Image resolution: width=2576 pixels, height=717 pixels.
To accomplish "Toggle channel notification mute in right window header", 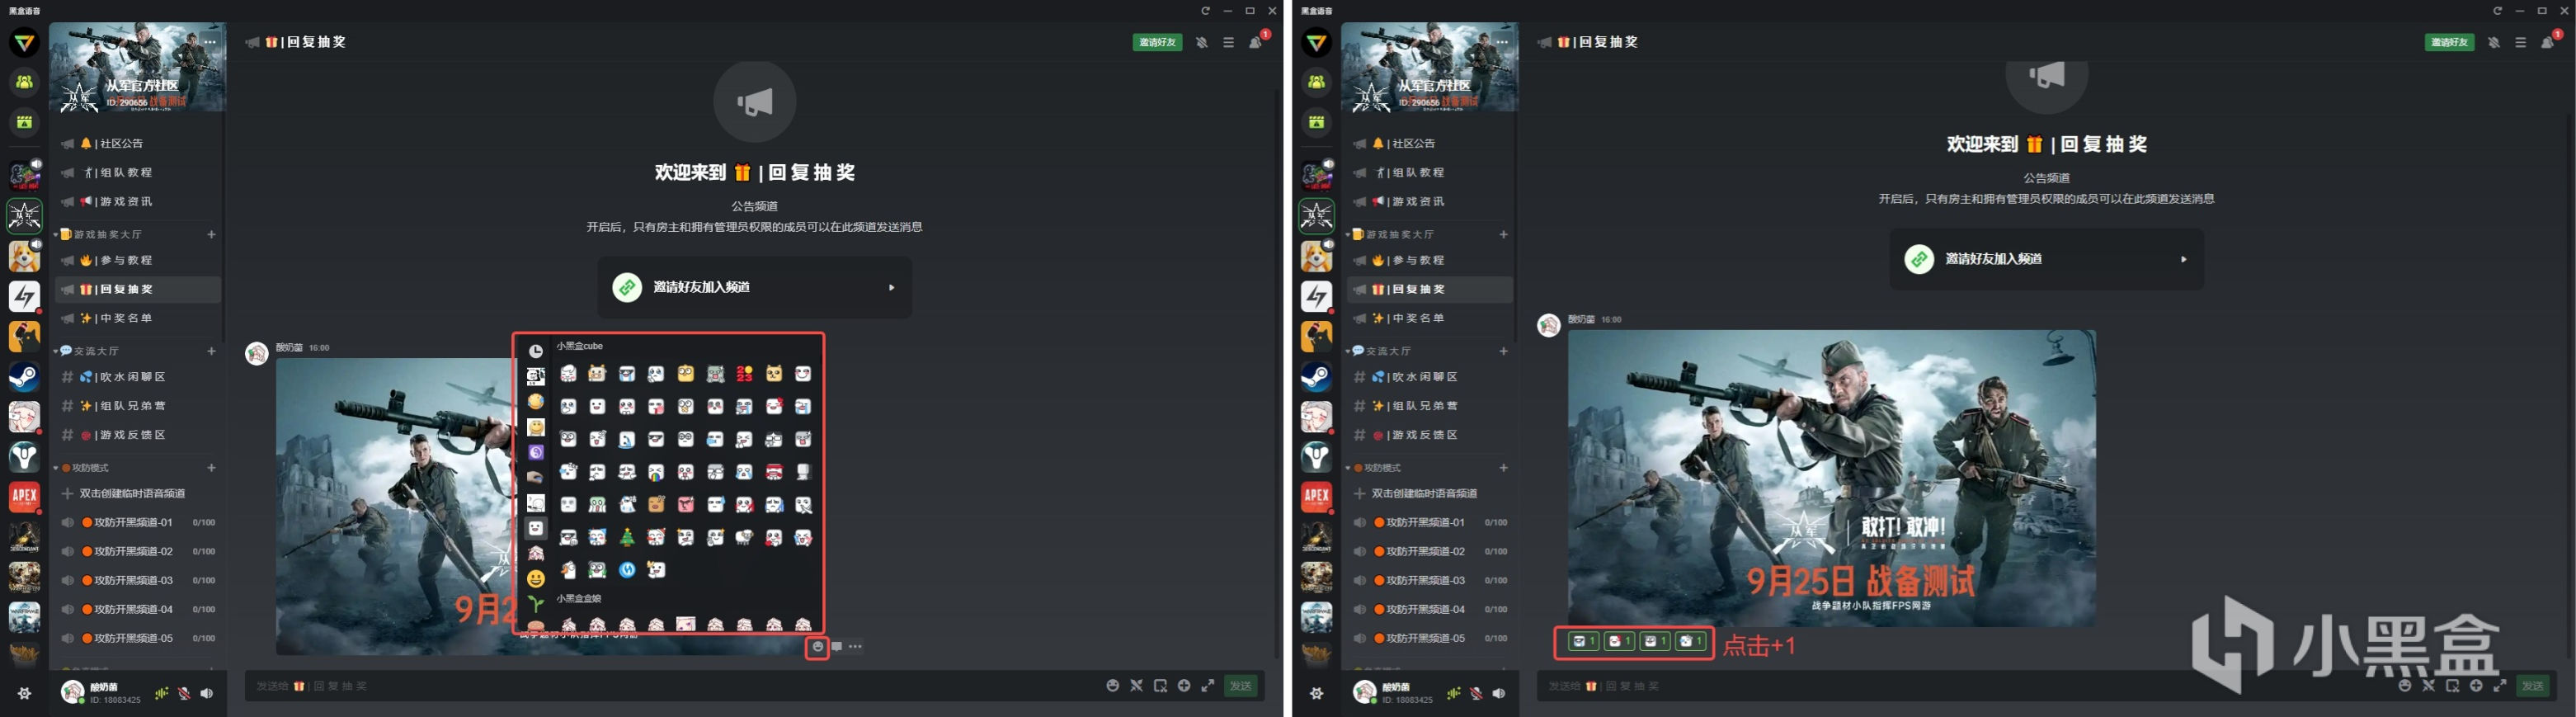I will tap(2494, 43).
